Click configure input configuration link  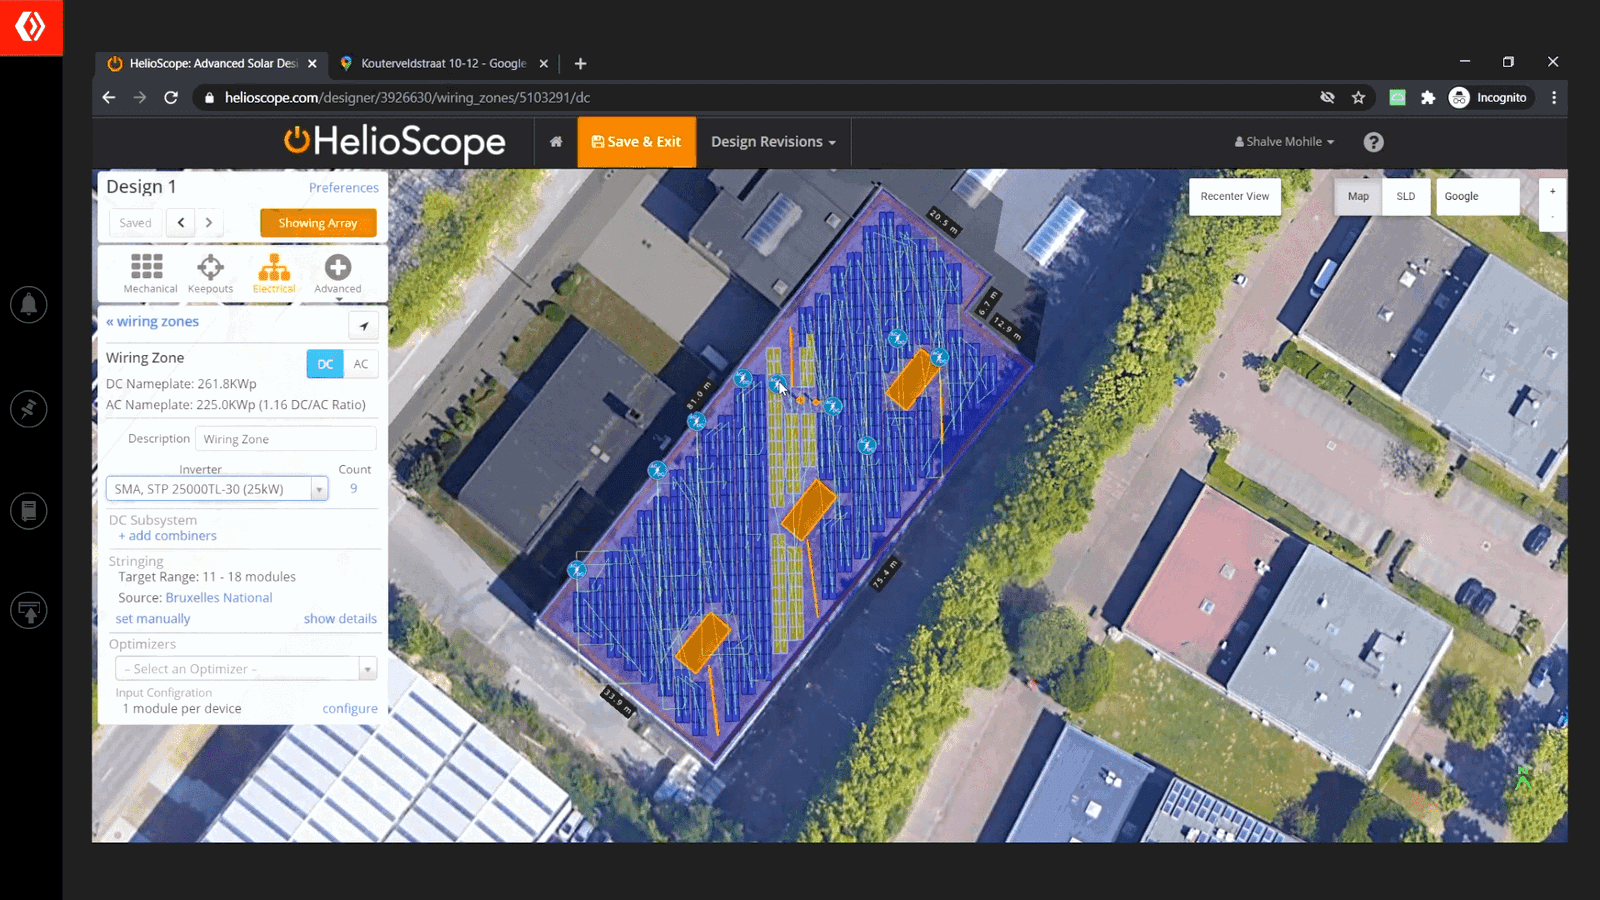pos(350,709)
